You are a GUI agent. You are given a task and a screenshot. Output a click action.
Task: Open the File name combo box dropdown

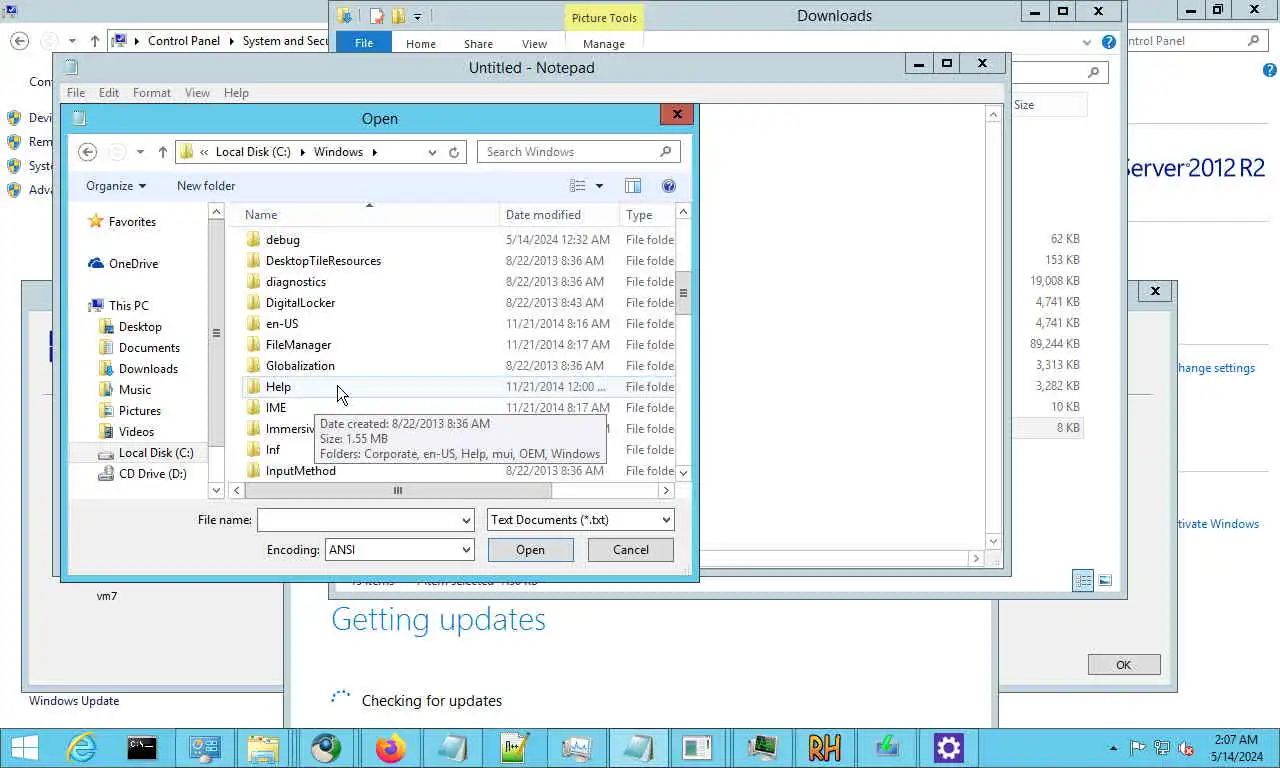pos(466,520)
